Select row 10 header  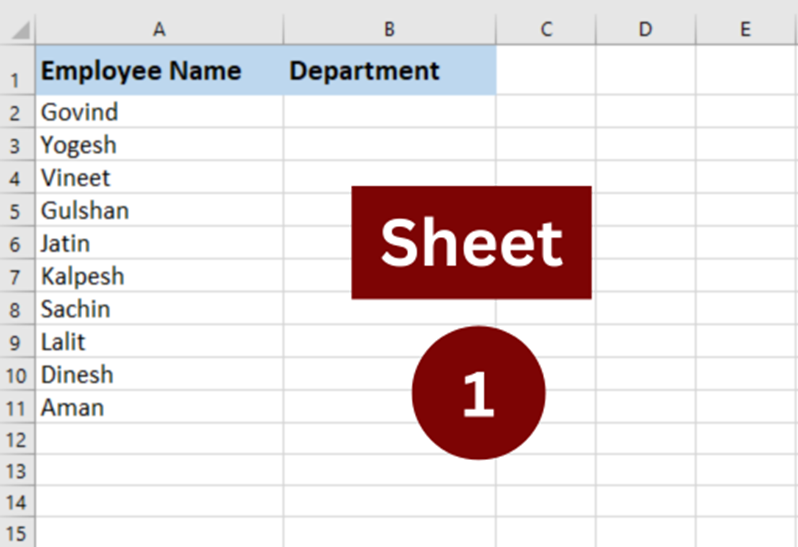pos(17,374)
